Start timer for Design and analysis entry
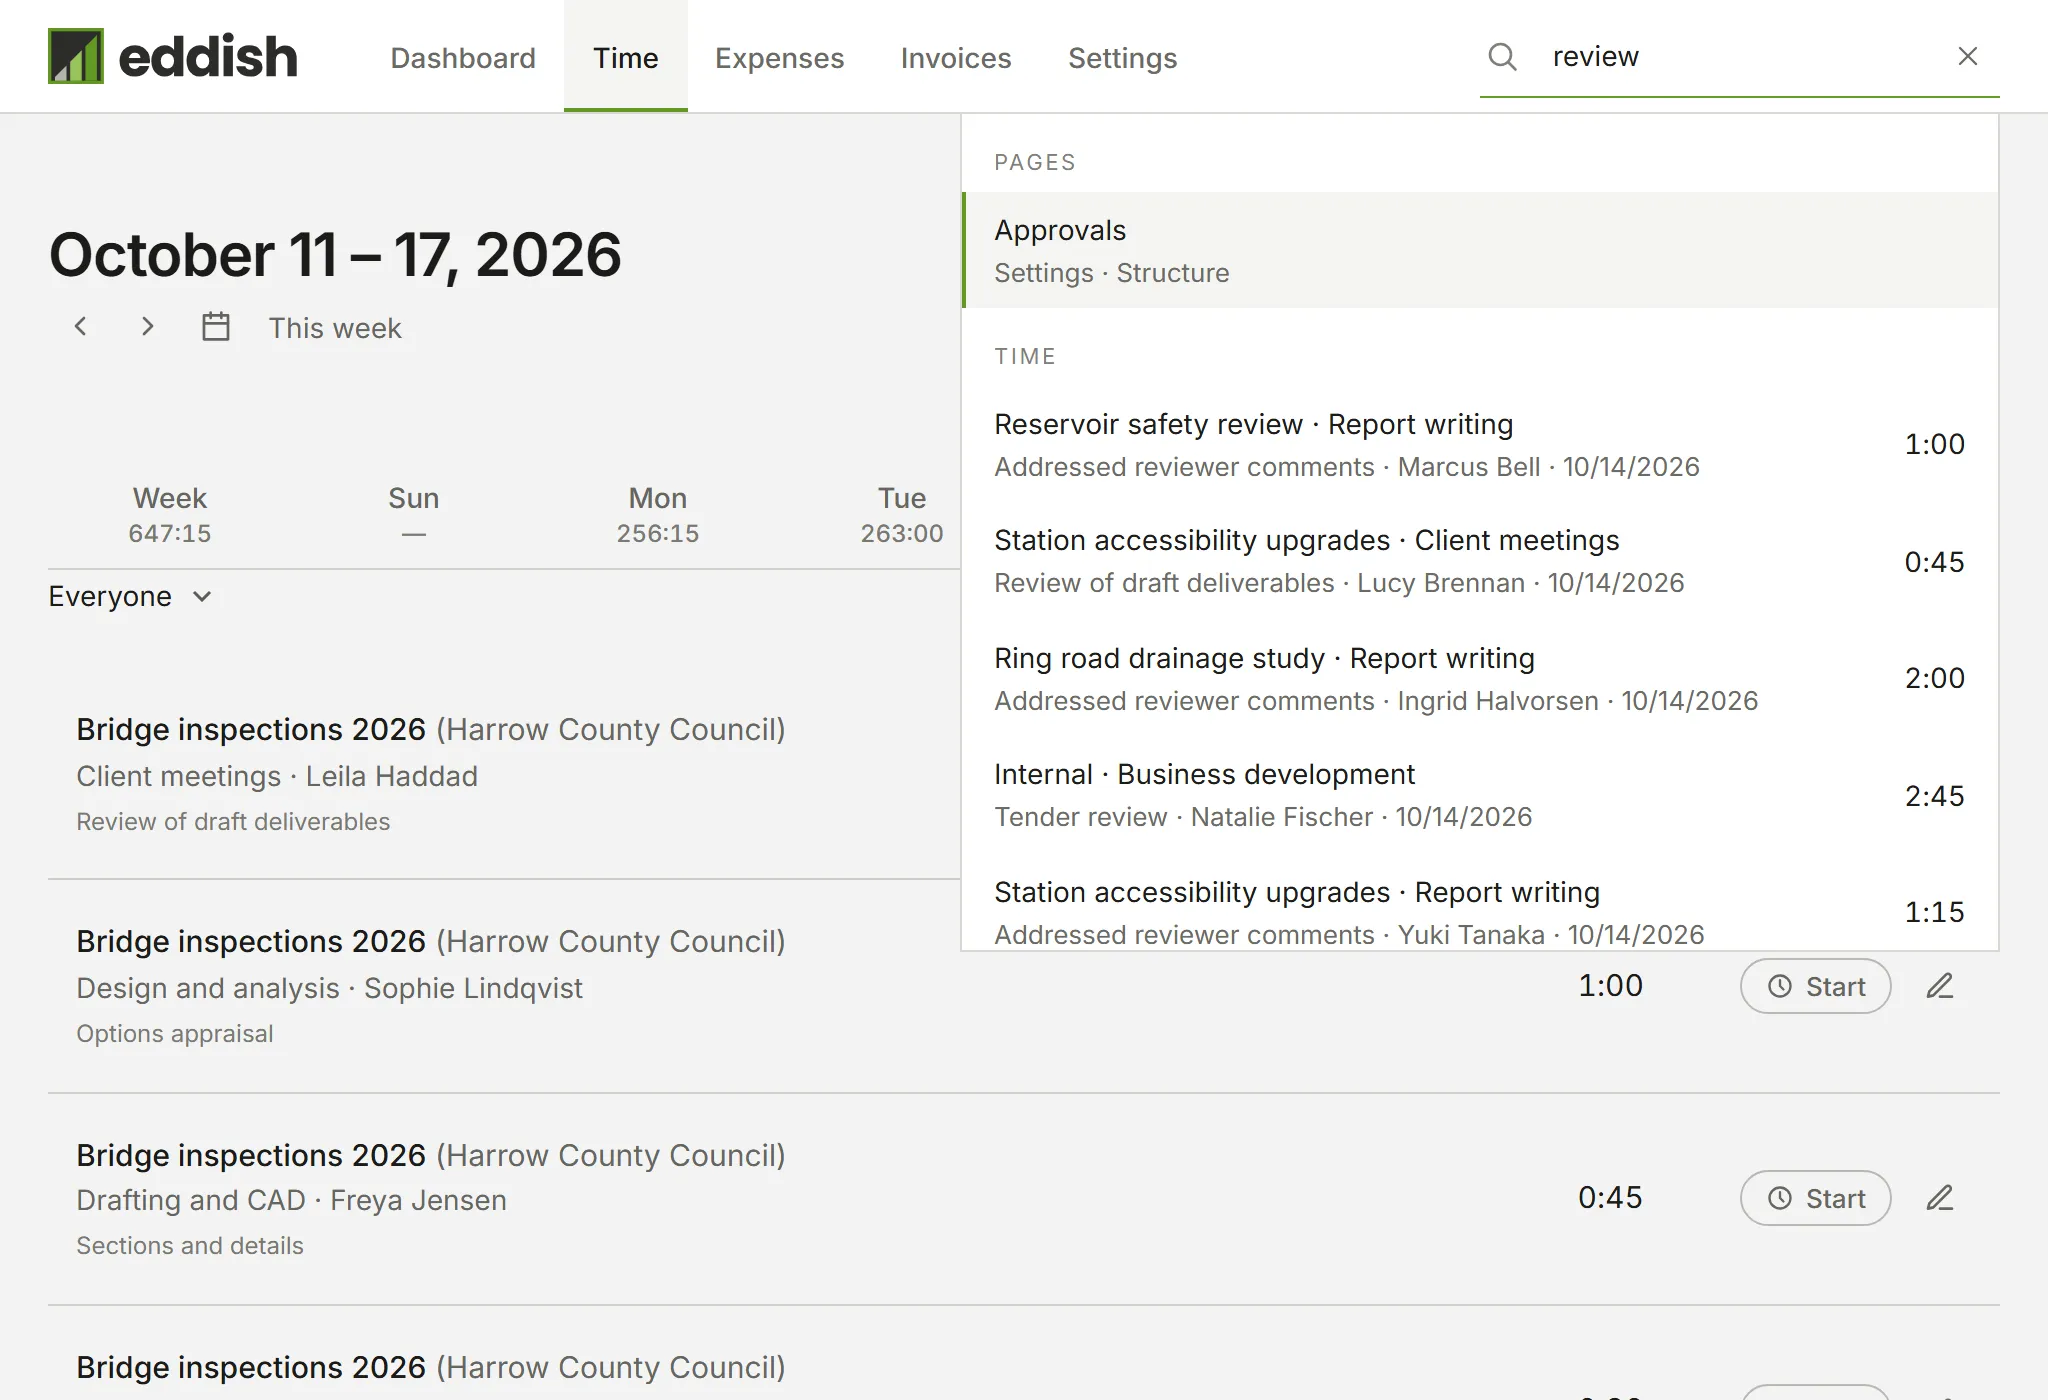 pos(1815,986)
